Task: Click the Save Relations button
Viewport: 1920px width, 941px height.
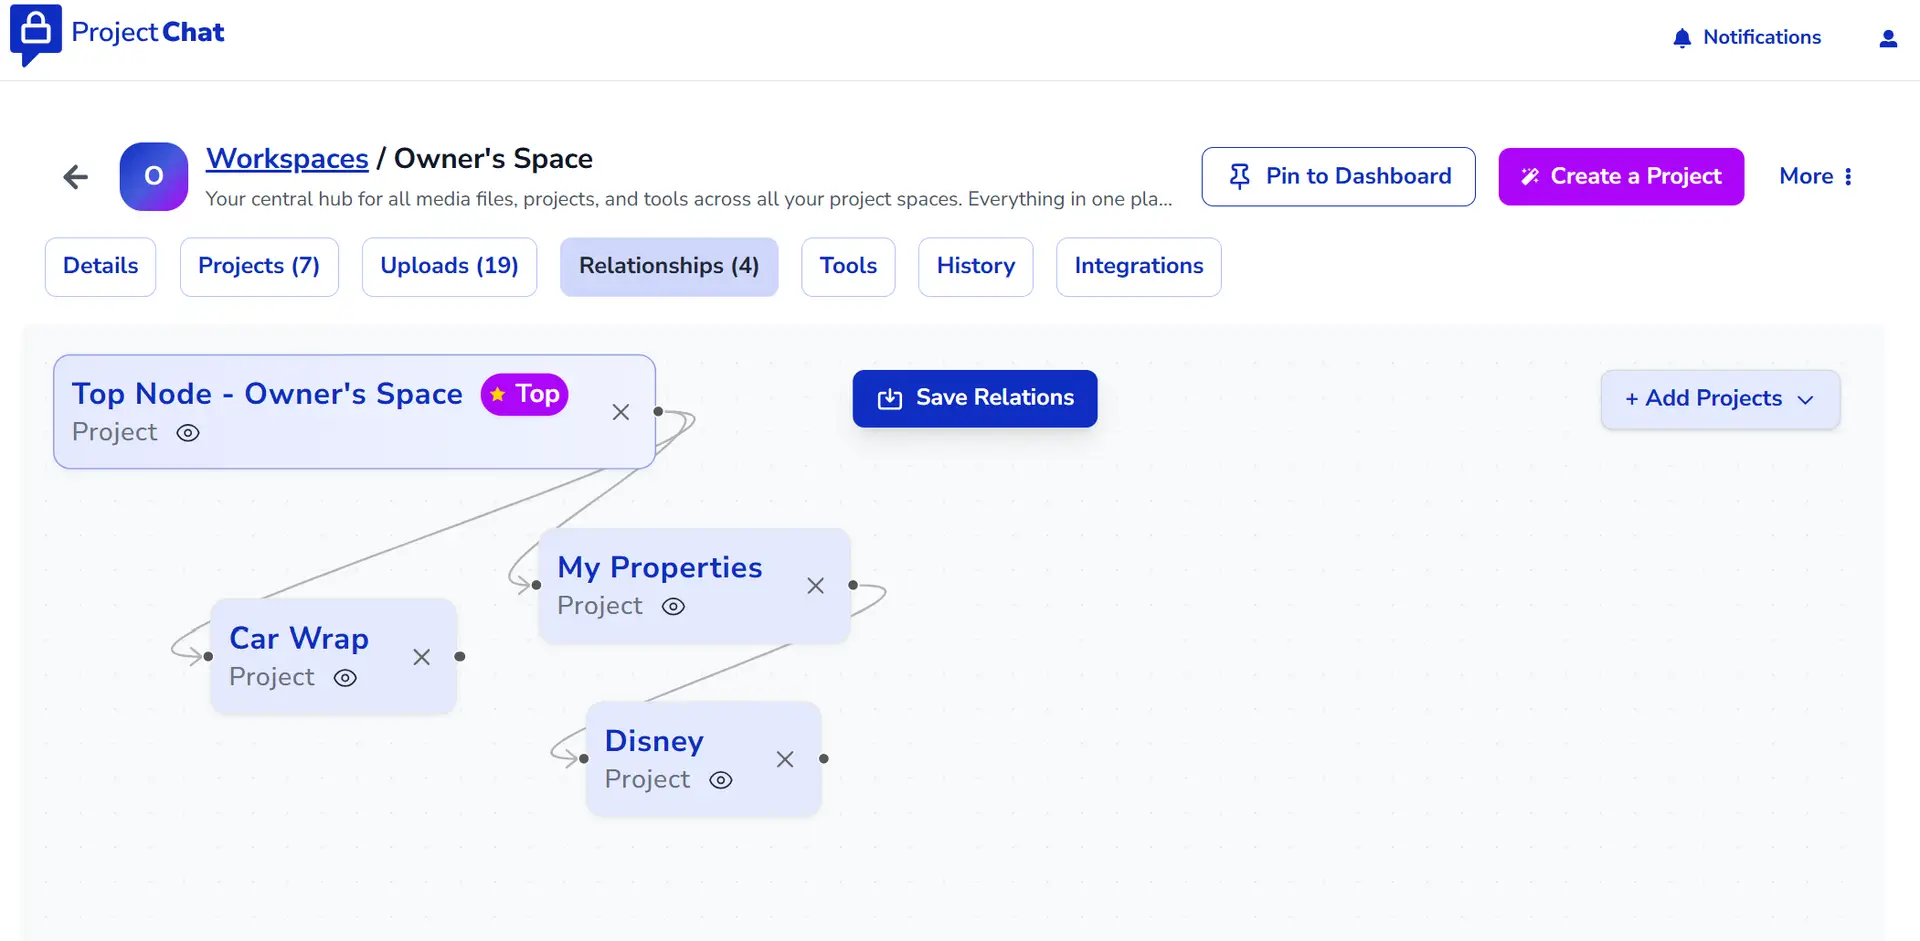Action: coord(974,398)
